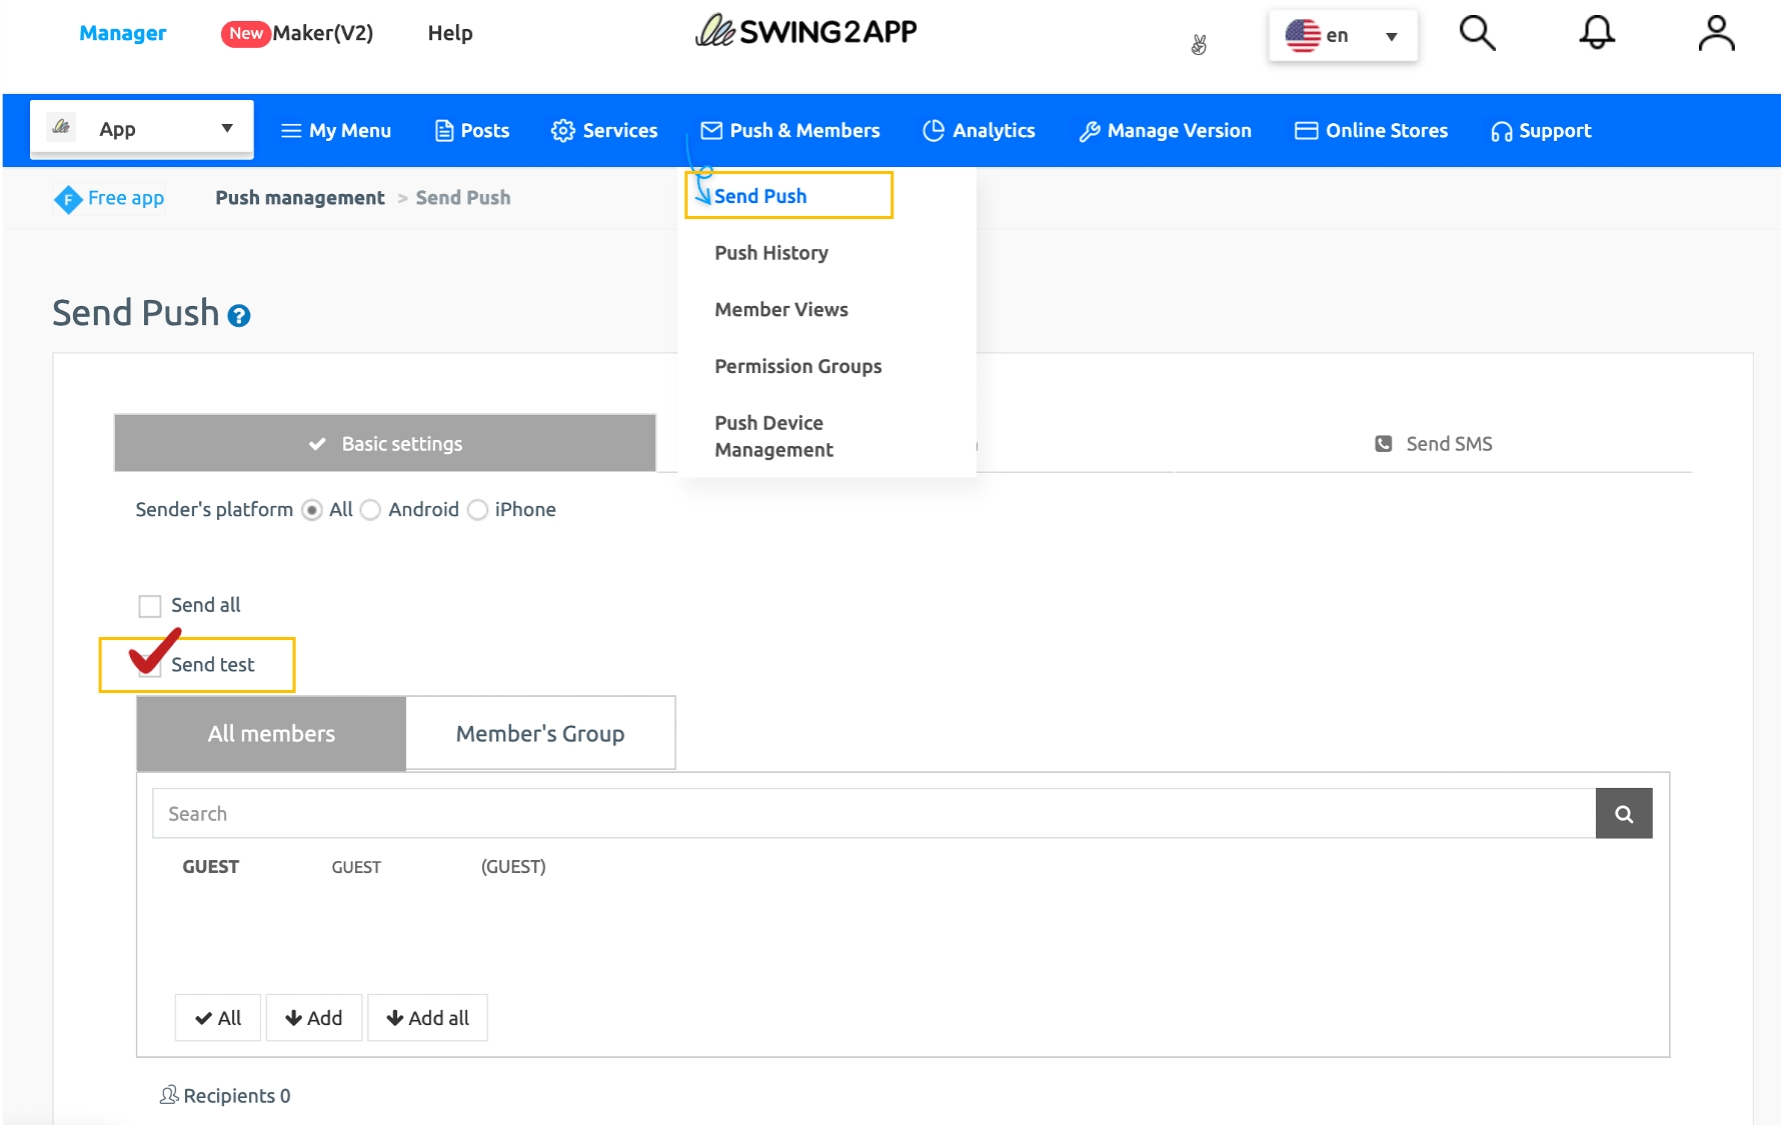This screenshot has width=1781, height=1125.
Task: Click the help question mark beside Send Push
Action: coord(239,316)
